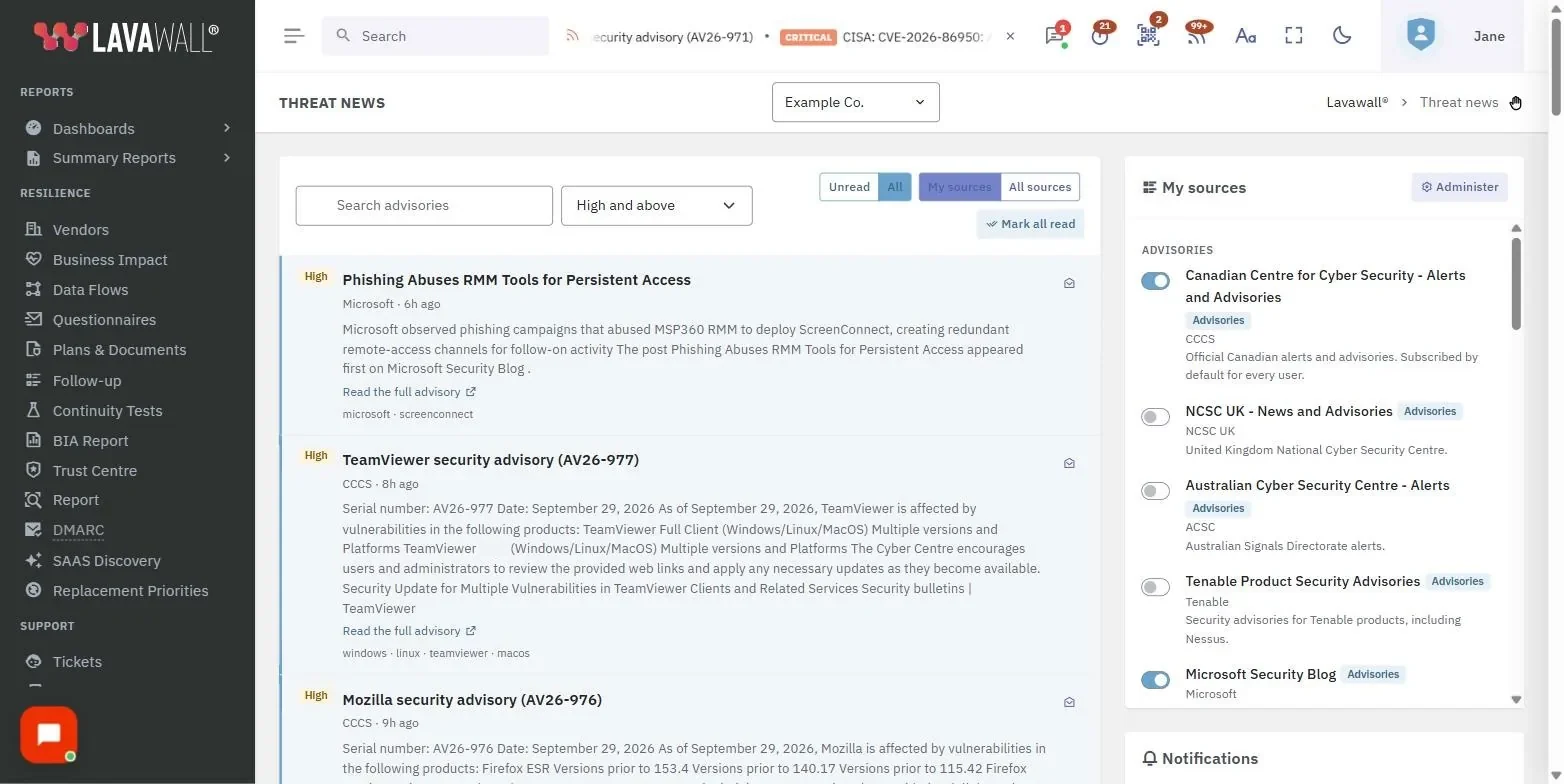1564x784 pixels.
Task: Click the Administer sources button
Action: pos(1459,187)
